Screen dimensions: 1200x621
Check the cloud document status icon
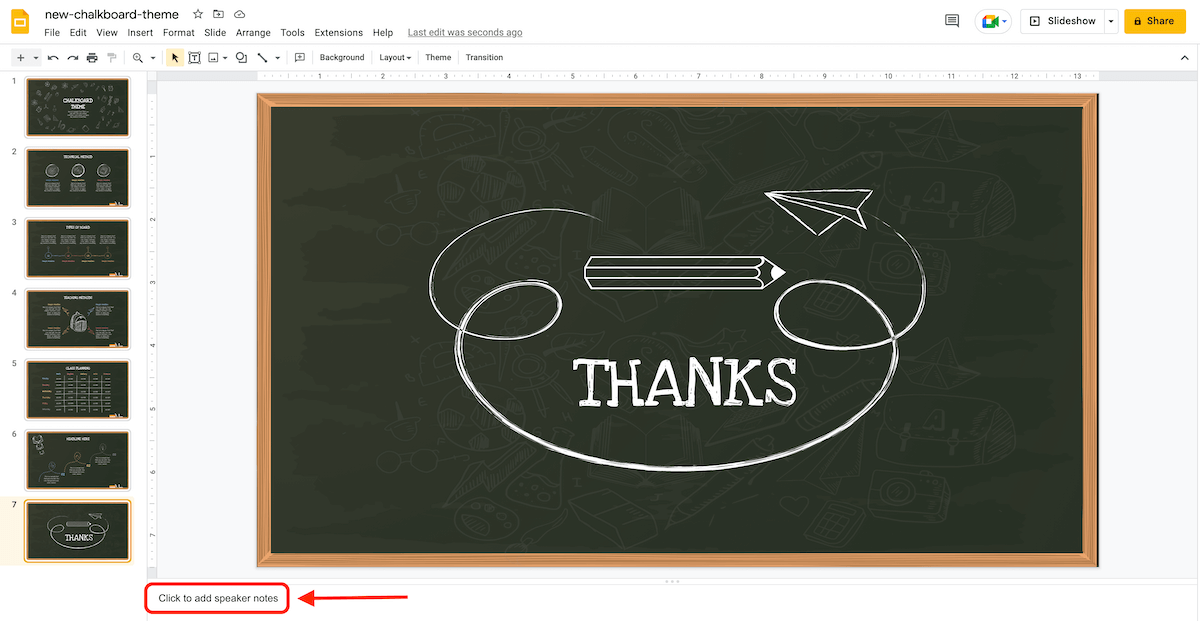click(x=239, y=15)
